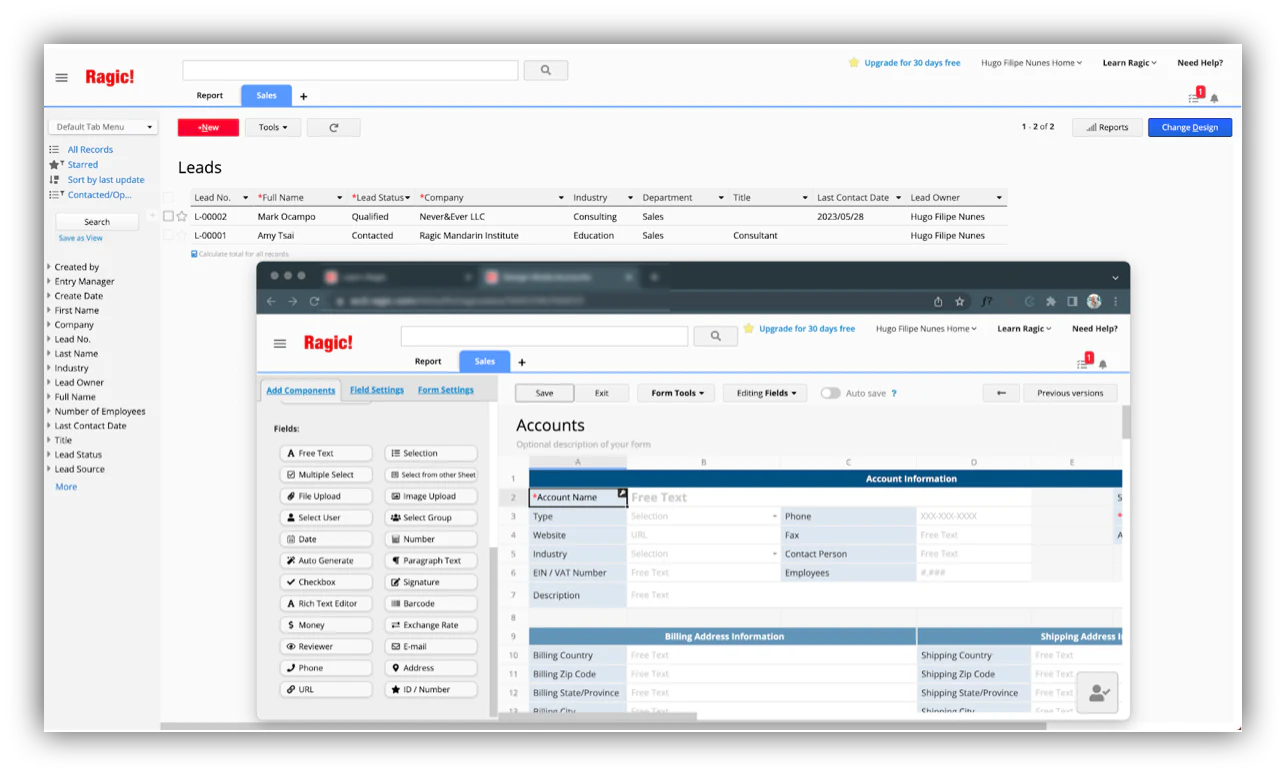
Task: Add a Checkbox field component
Action: (326, 582)
